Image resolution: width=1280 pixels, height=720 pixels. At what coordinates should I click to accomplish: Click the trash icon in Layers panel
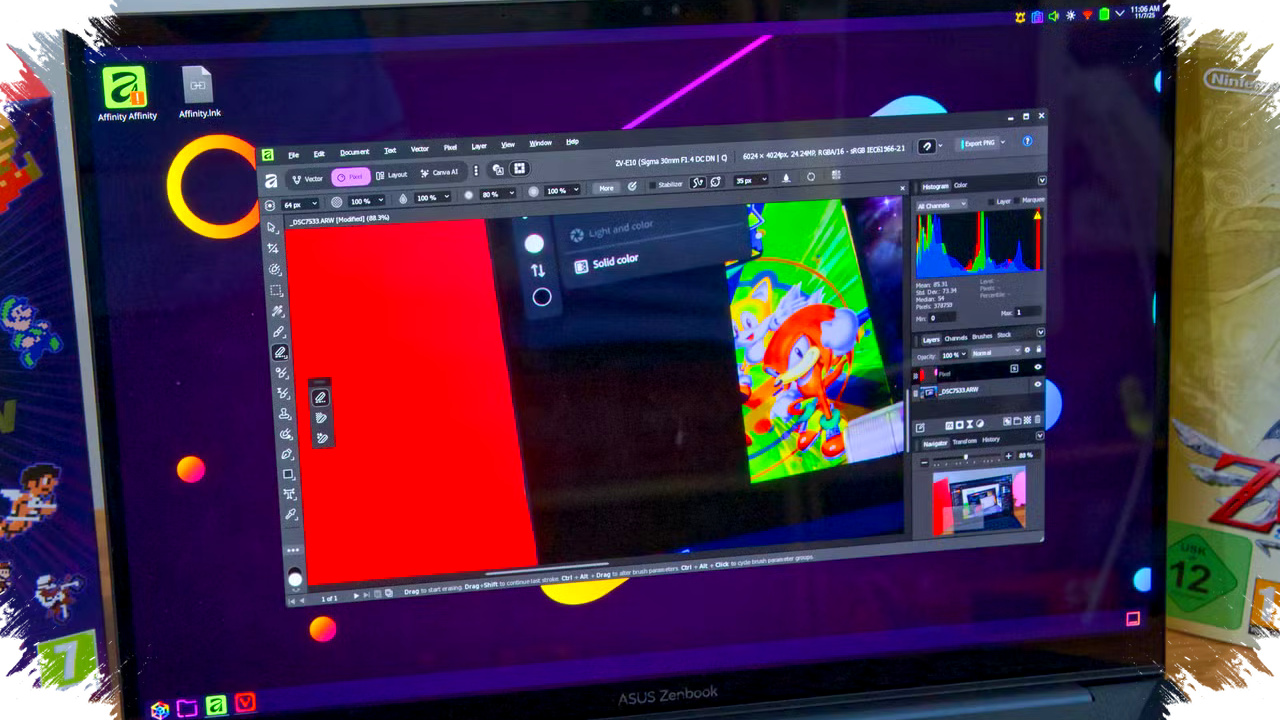[x=1037, y=421]
